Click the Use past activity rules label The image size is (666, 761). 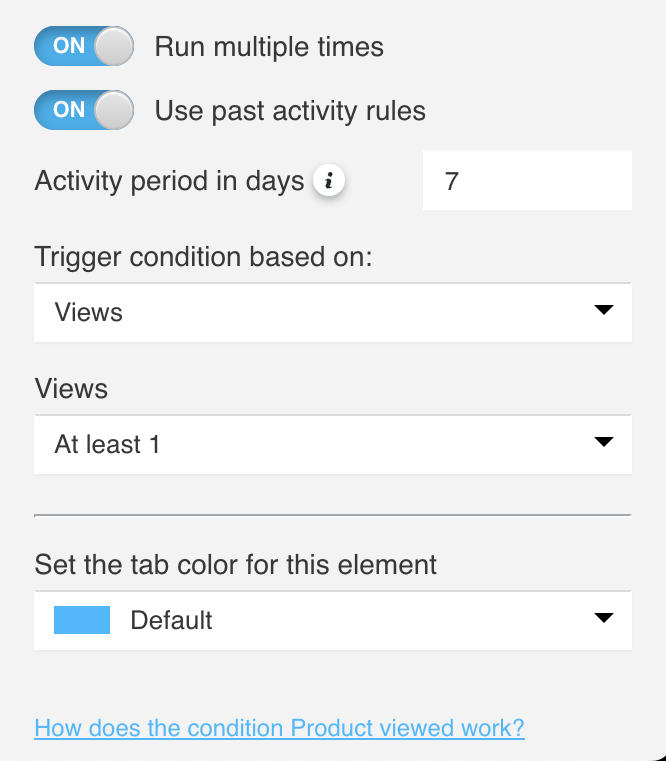click(290, 110)
